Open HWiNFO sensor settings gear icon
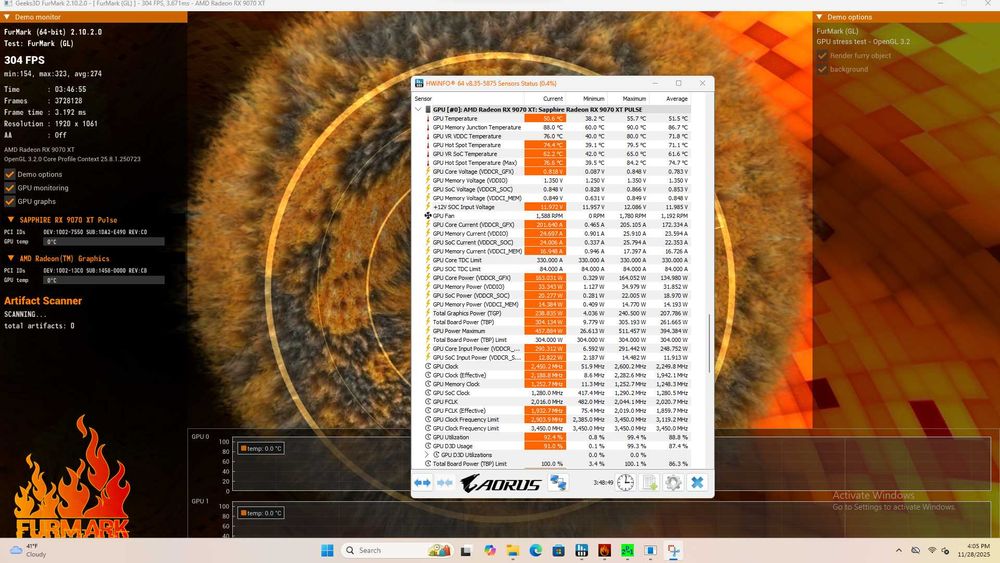Viewport: 1000px width, 563px height. (x=673, y=483)
